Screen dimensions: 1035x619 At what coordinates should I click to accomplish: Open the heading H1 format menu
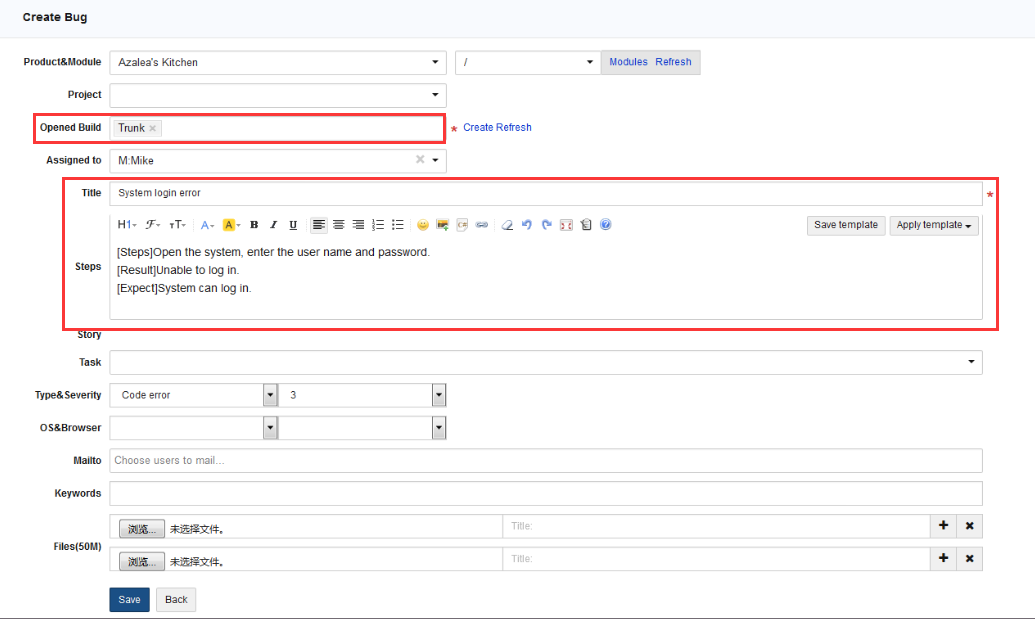pos(127,225)
